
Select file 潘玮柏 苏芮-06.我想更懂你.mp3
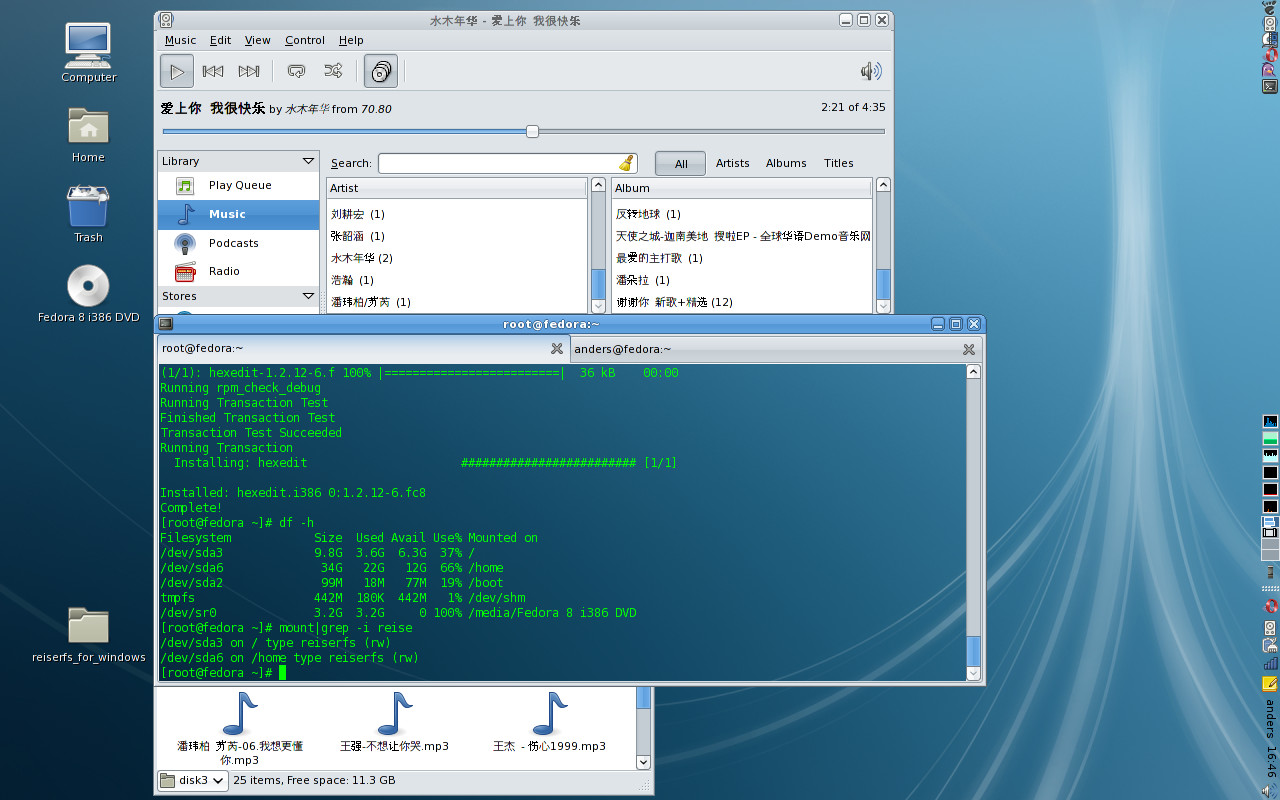(240, 728)
